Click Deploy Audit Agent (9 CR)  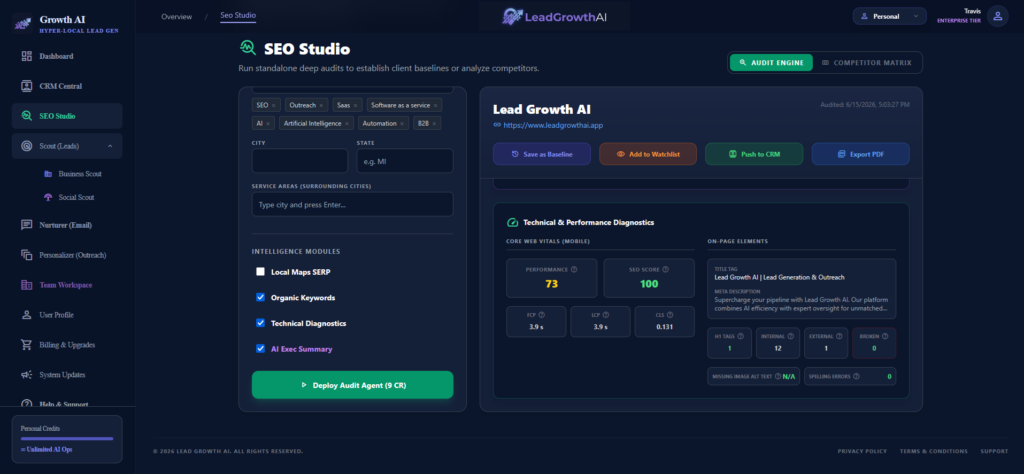[353, 385]
